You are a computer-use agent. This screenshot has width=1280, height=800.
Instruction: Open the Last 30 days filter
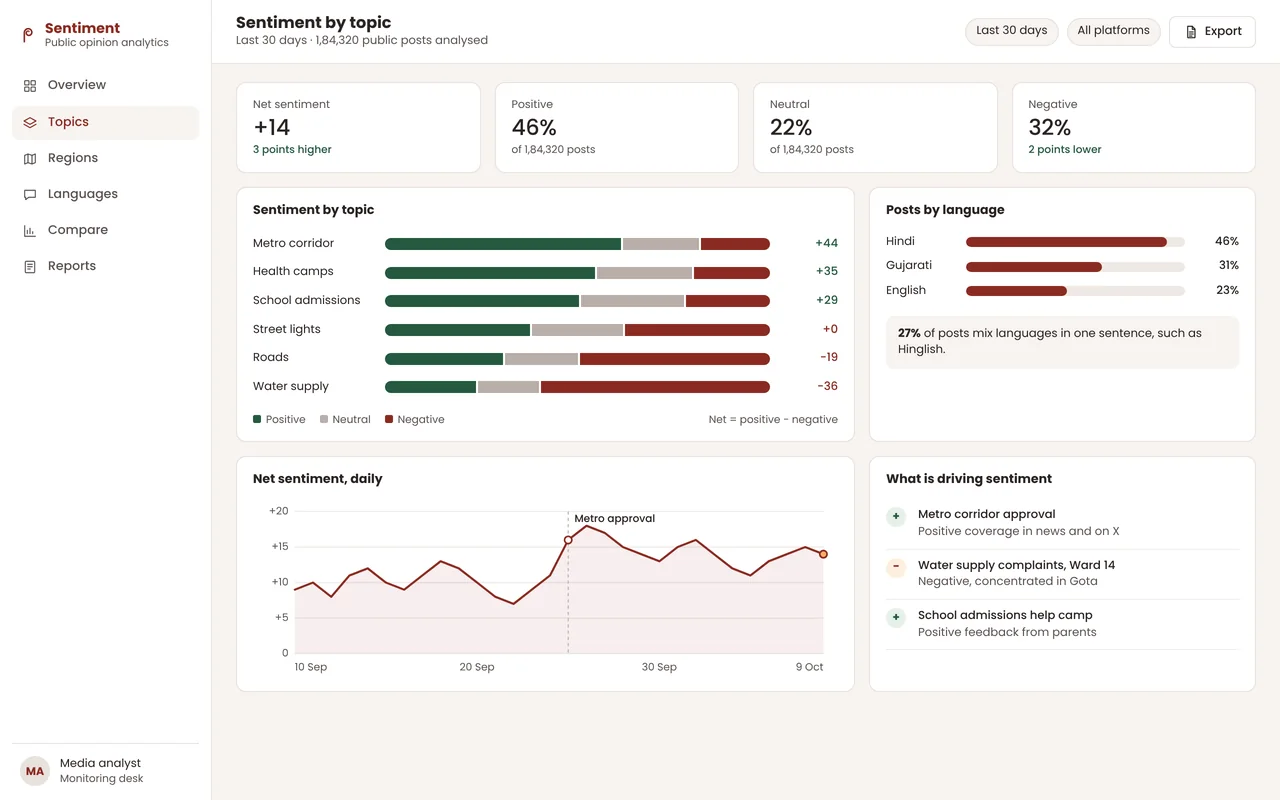click(1011, 31)
